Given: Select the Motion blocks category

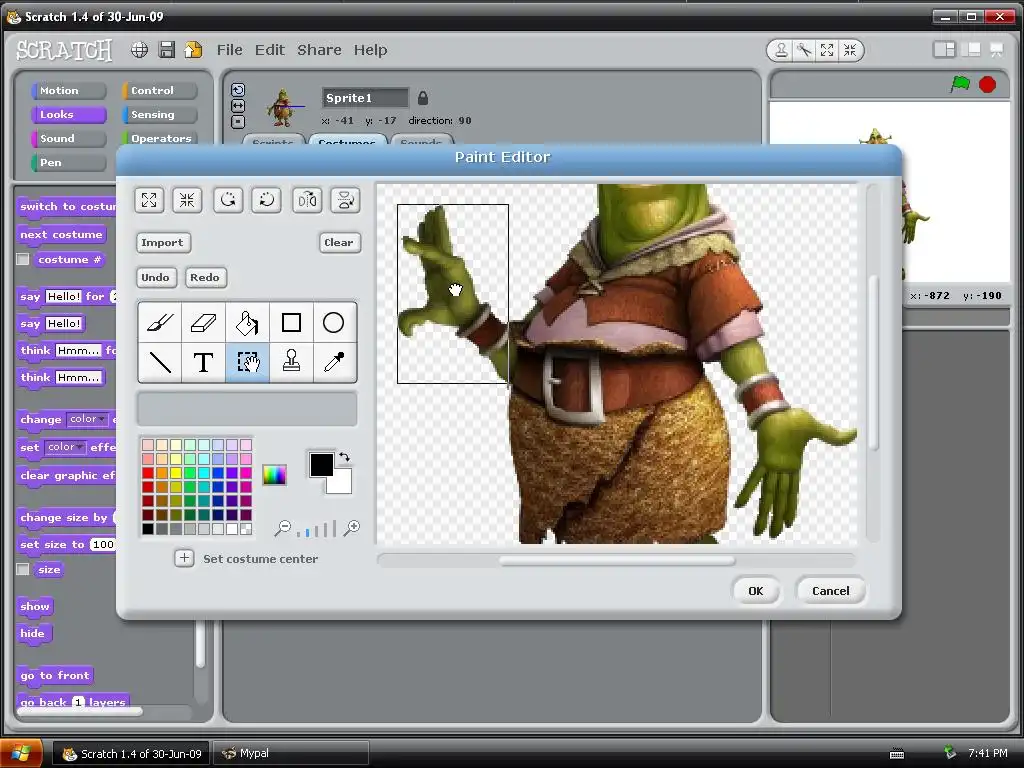Looking at the screenshot, I should tap(68, 91).
